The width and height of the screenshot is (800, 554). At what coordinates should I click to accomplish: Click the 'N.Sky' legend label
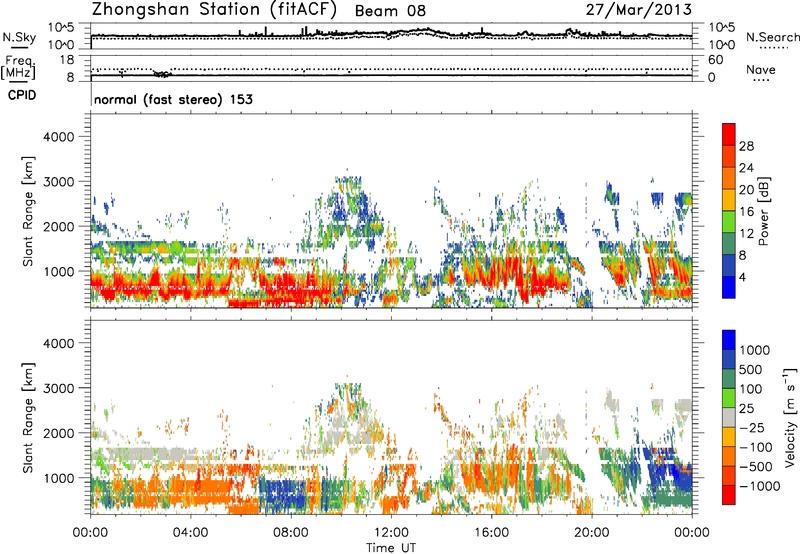coord(19,37)
